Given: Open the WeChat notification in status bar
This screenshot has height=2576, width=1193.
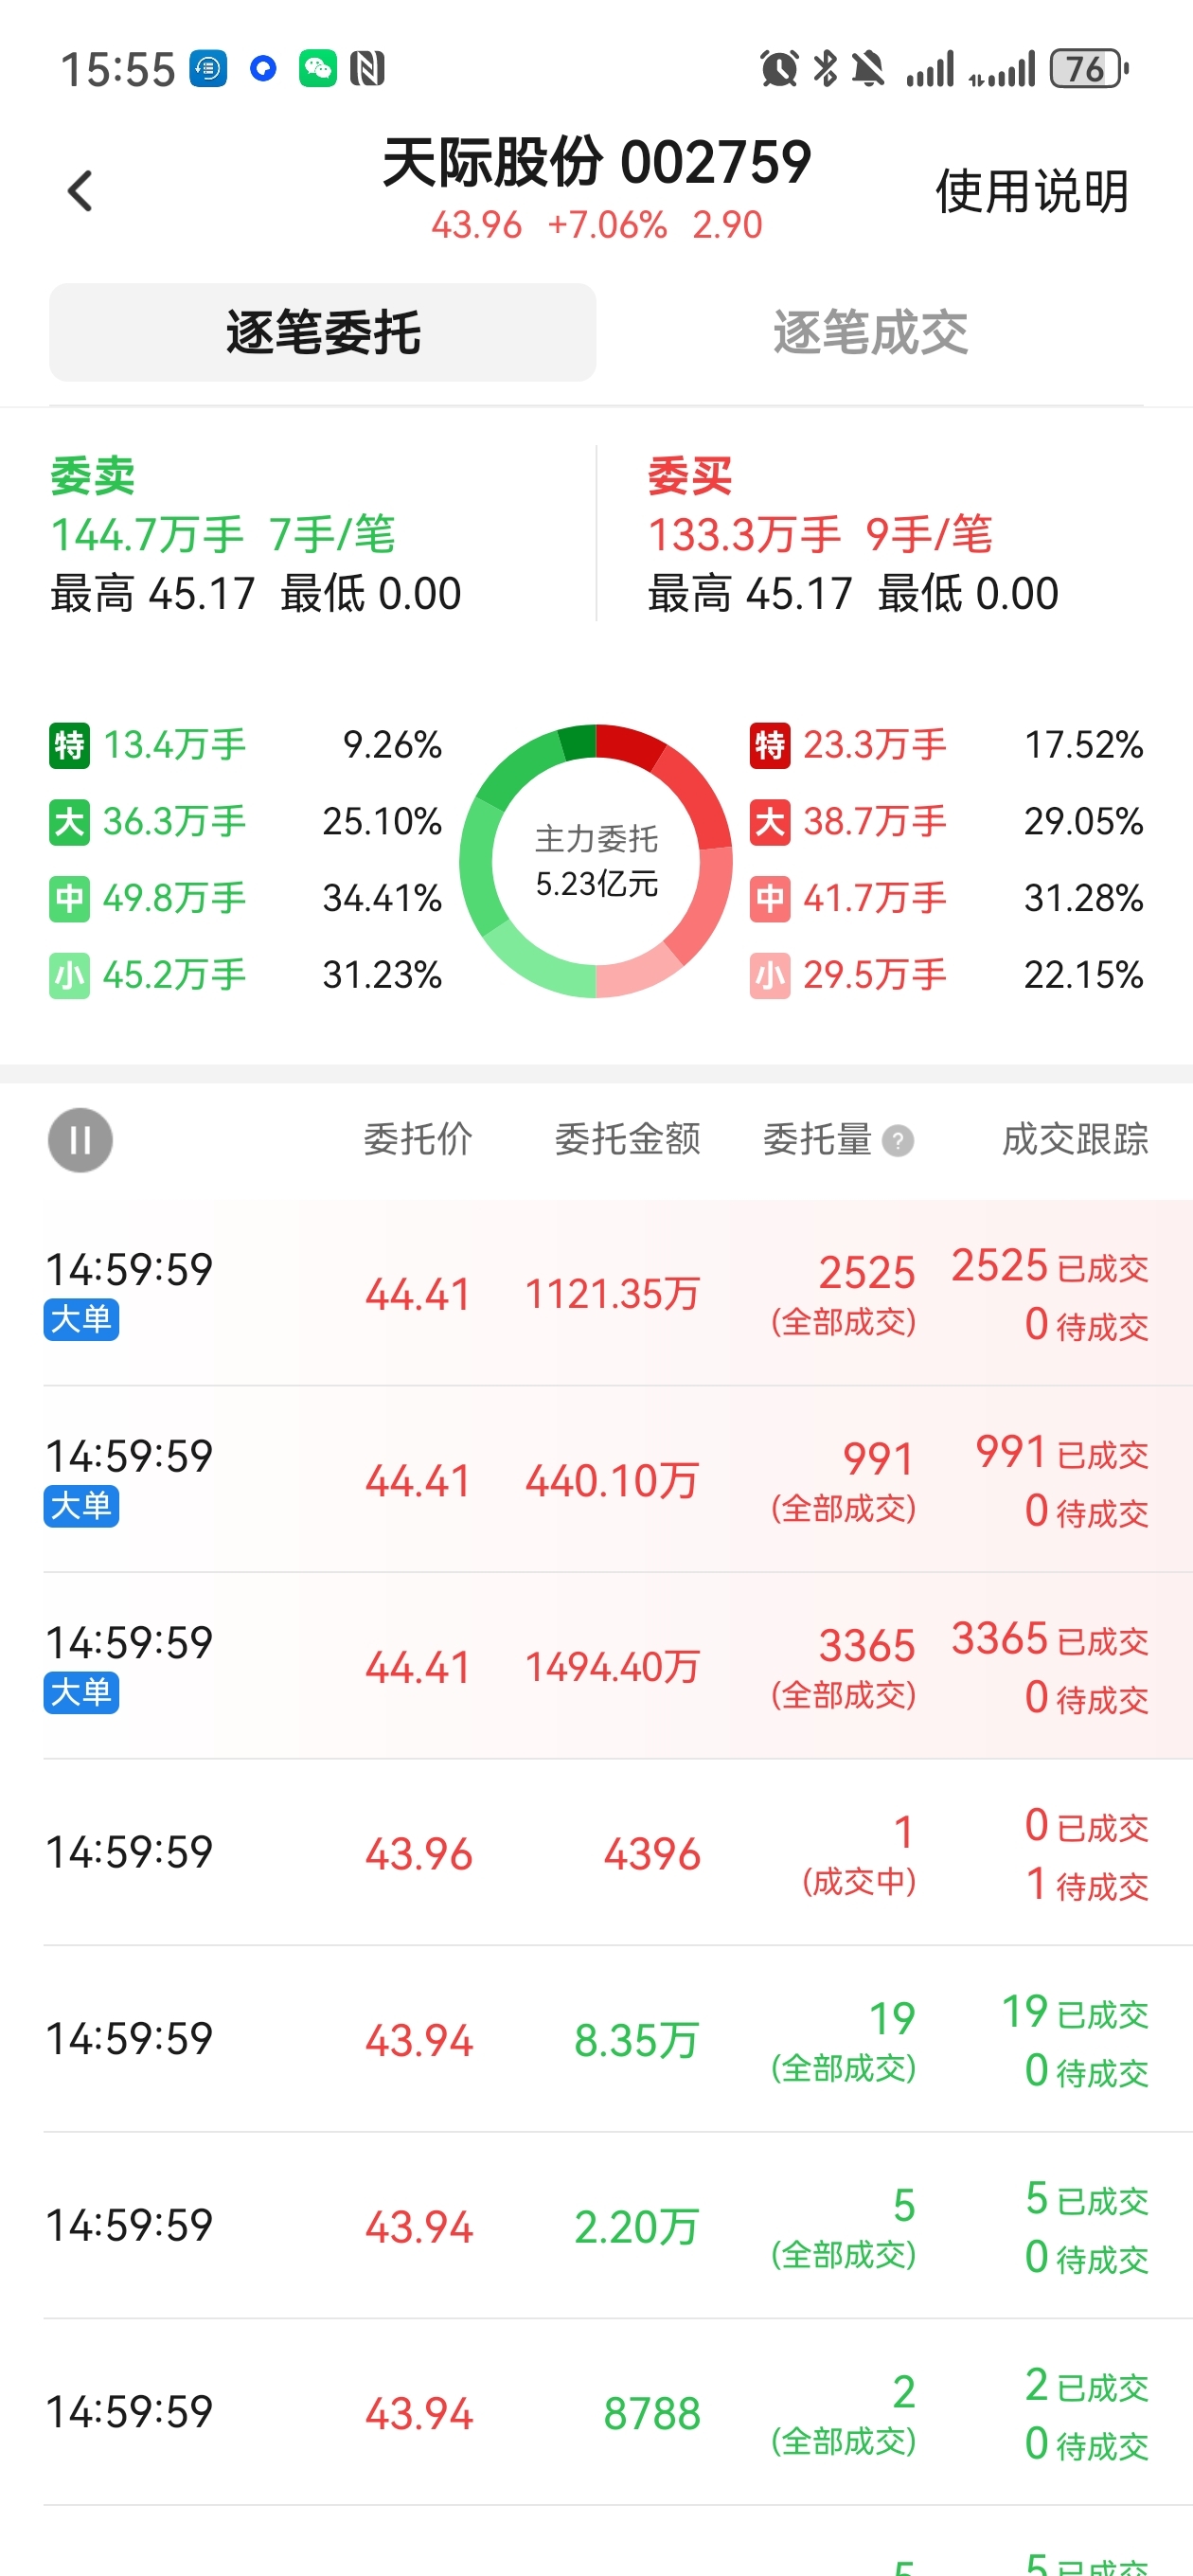Looking at the screenshot, I should coord(317,69).
